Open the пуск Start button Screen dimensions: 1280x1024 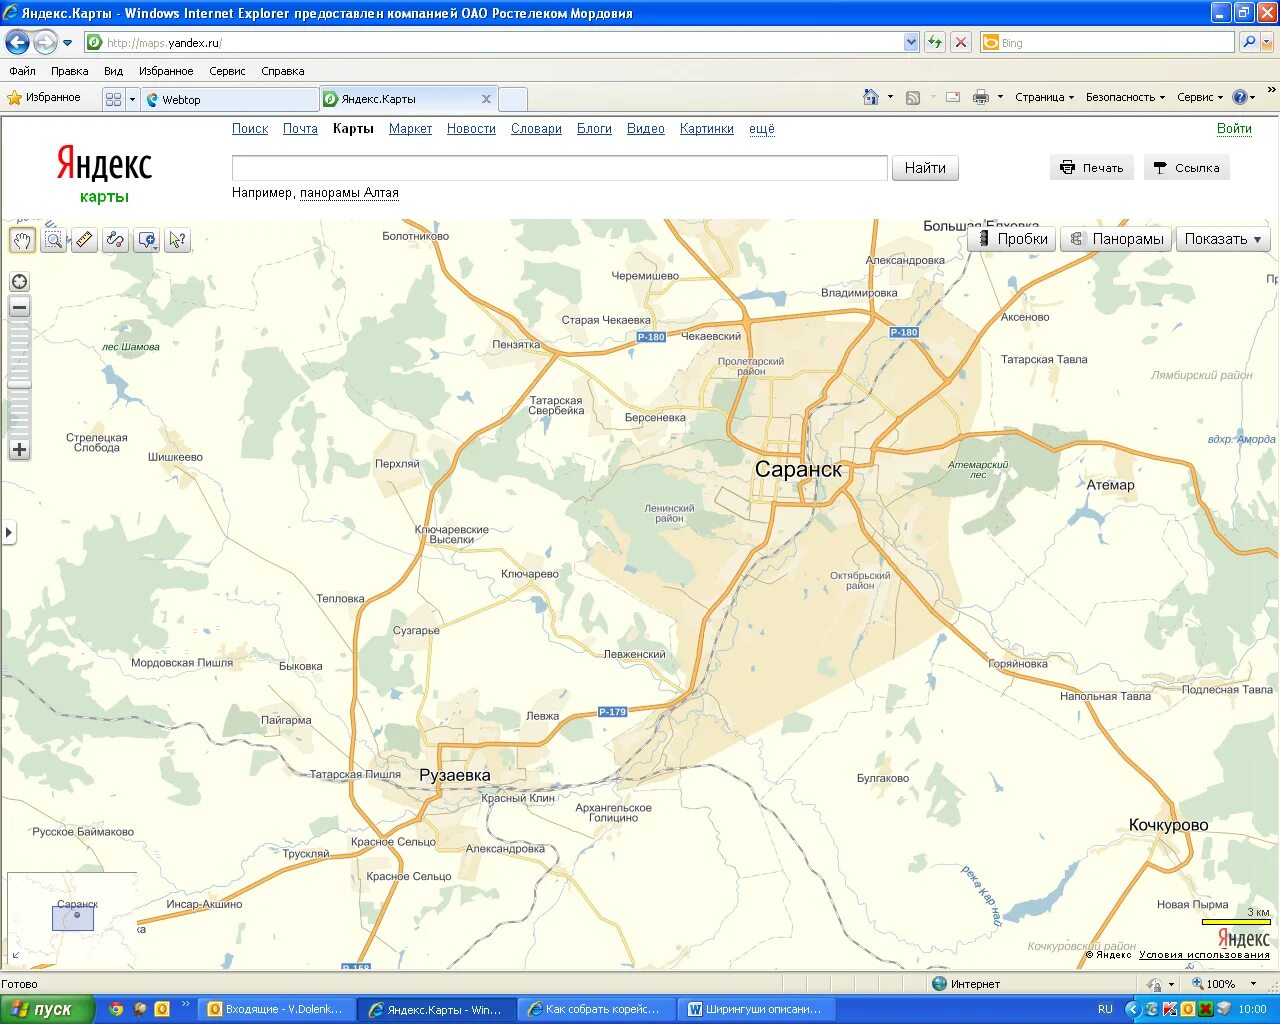point(48,1009)
